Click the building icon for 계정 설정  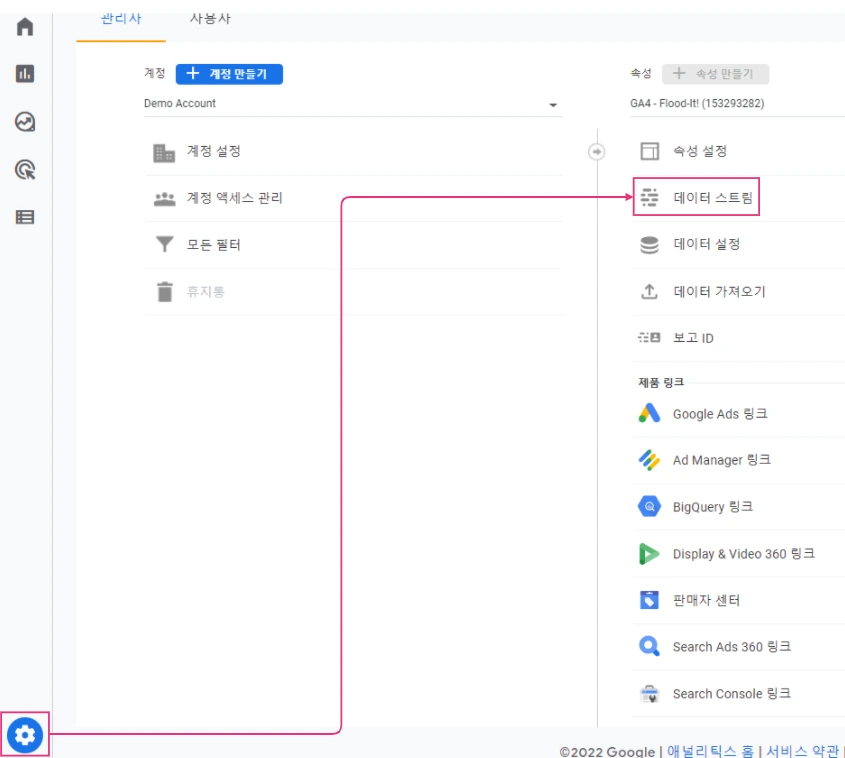(x=164, y=153)
